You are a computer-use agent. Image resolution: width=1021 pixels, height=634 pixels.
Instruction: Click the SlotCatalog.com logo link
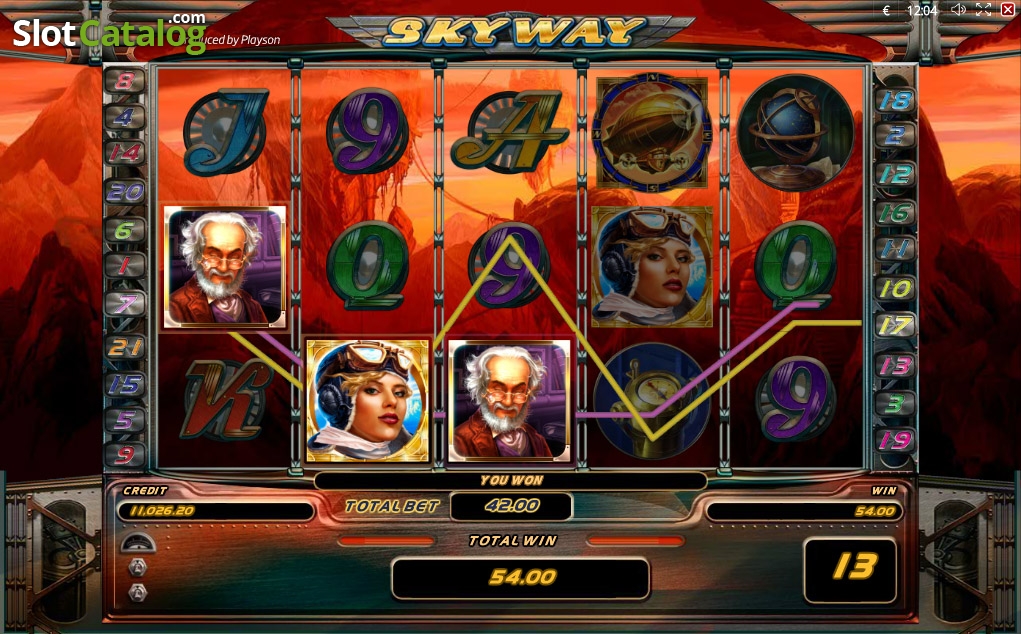(110, 31)
